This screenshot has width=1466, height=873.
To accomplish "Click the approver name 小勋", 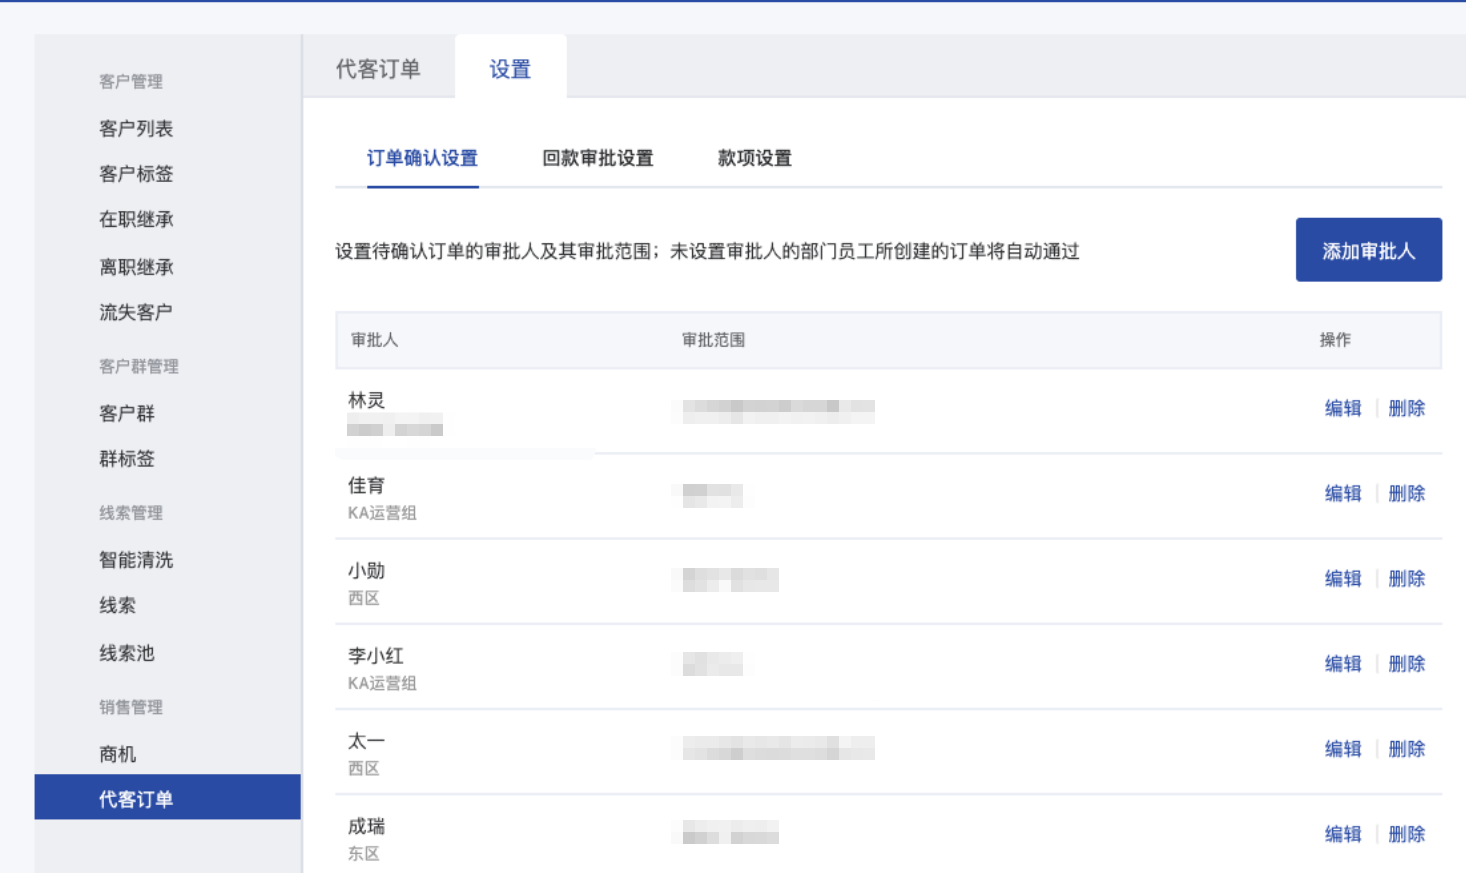I will 366,570.
